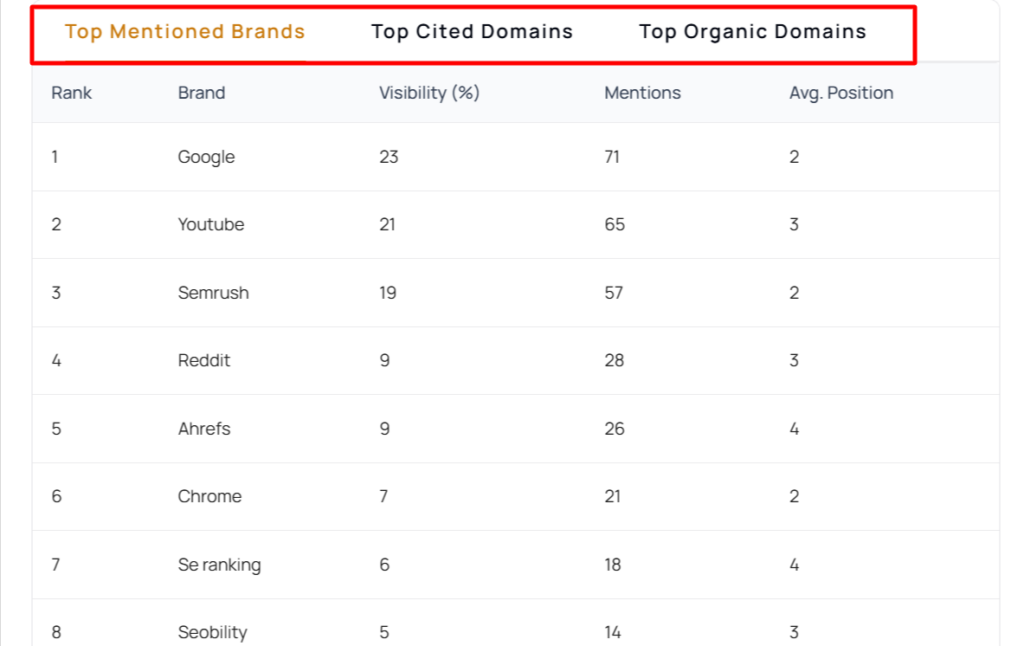1024x646 pixels.
Task: Sort by the Mentions column header
Action: 642,93
